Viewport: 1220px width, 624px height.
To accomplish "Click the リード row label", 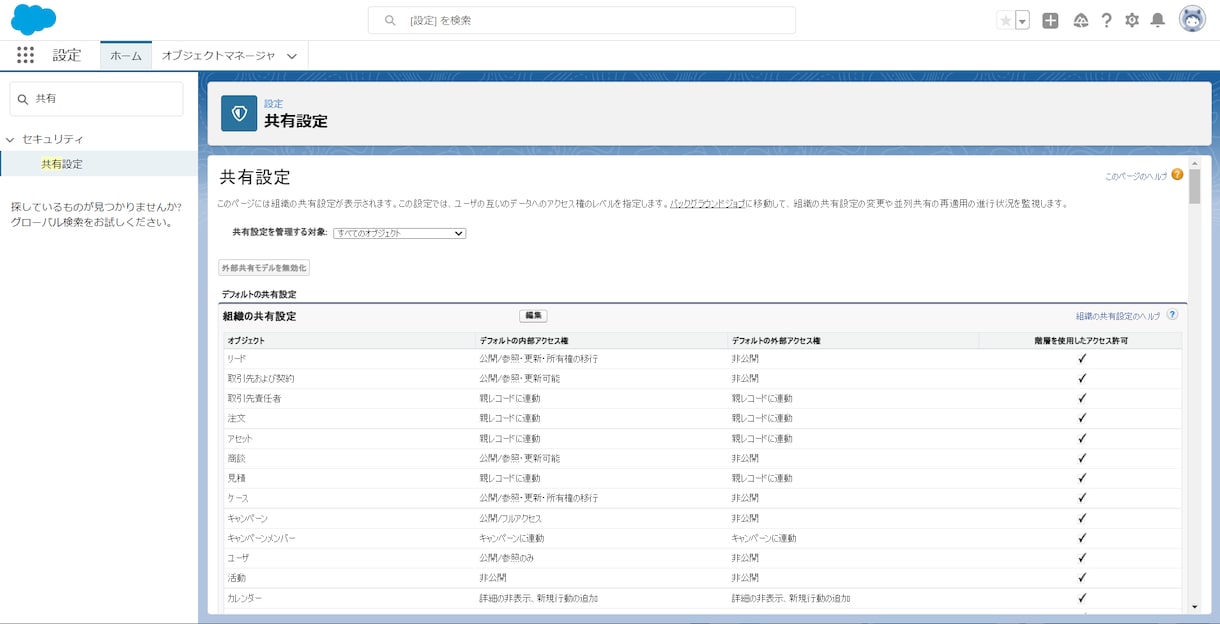I will (x=236, y=358).
